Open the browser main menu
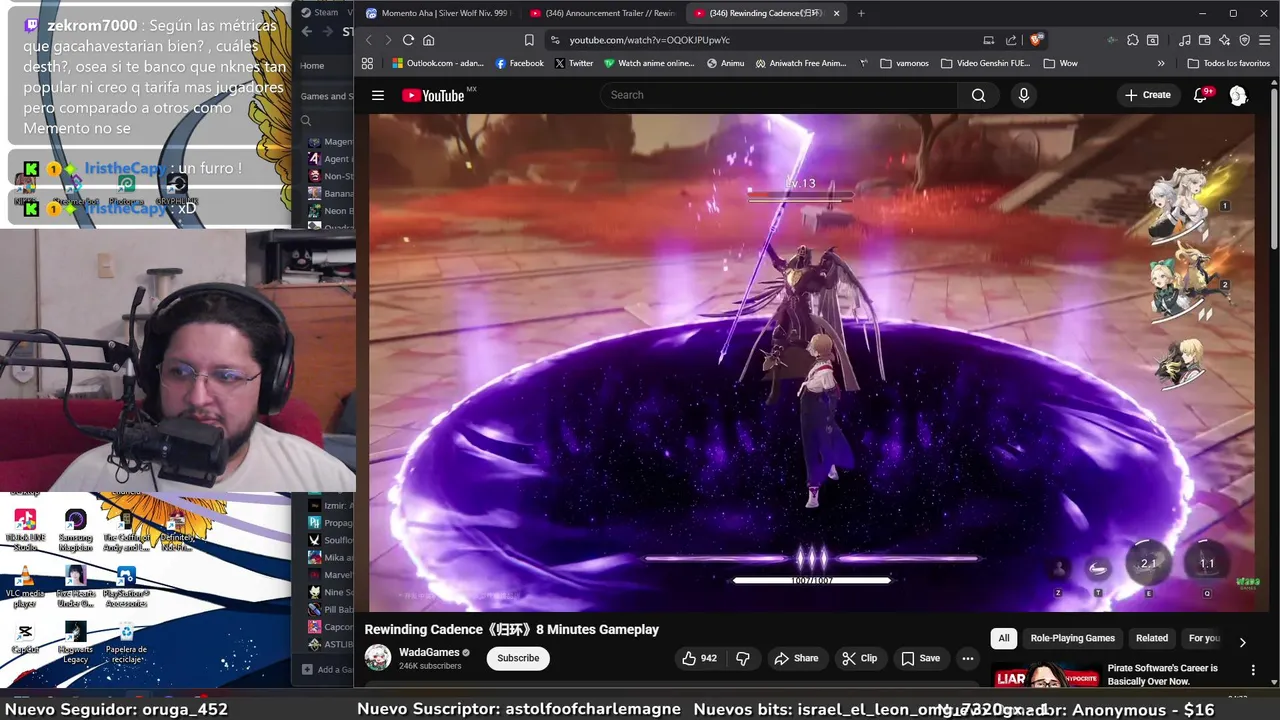Screen dimensions: 1280x720 (x=1265, y=40)
